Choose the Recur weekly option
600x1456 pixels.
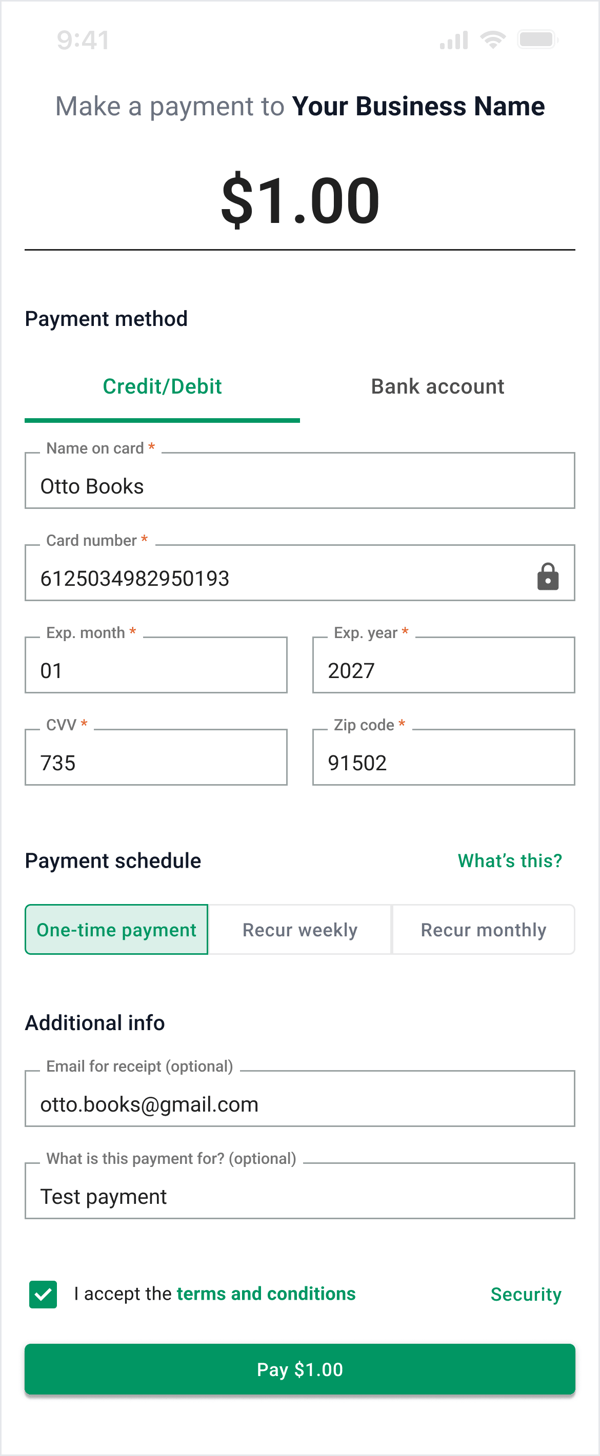[x=300, y=930]
